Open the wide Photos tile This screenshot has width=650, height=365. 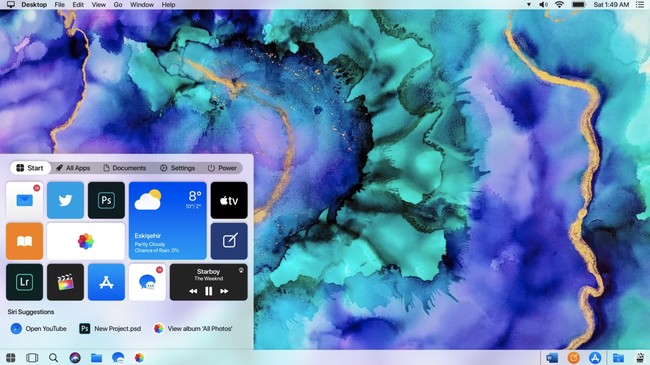(x=86, y=241)
